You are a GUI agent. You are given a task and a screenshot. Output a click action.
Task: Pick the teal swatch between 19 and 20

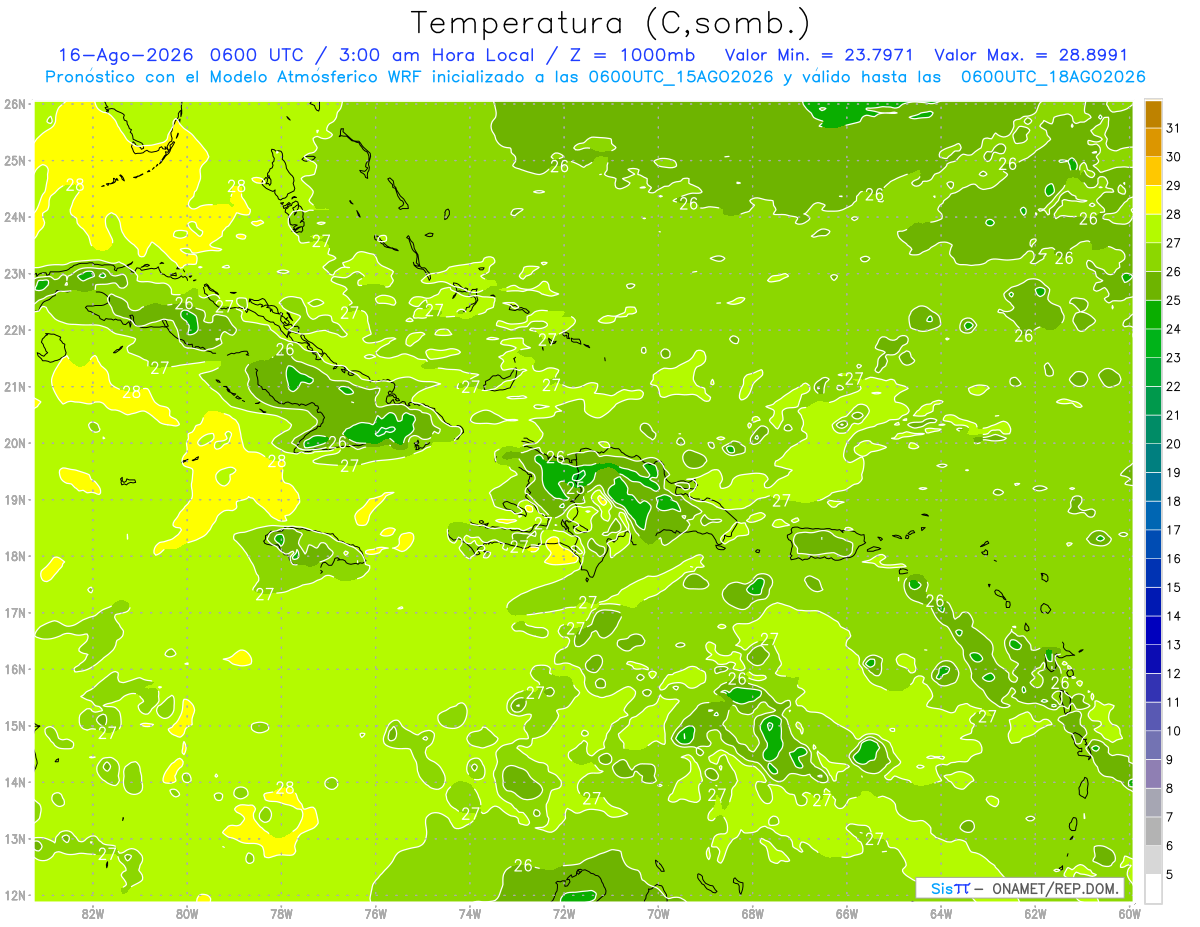(x=1153, y=458)
